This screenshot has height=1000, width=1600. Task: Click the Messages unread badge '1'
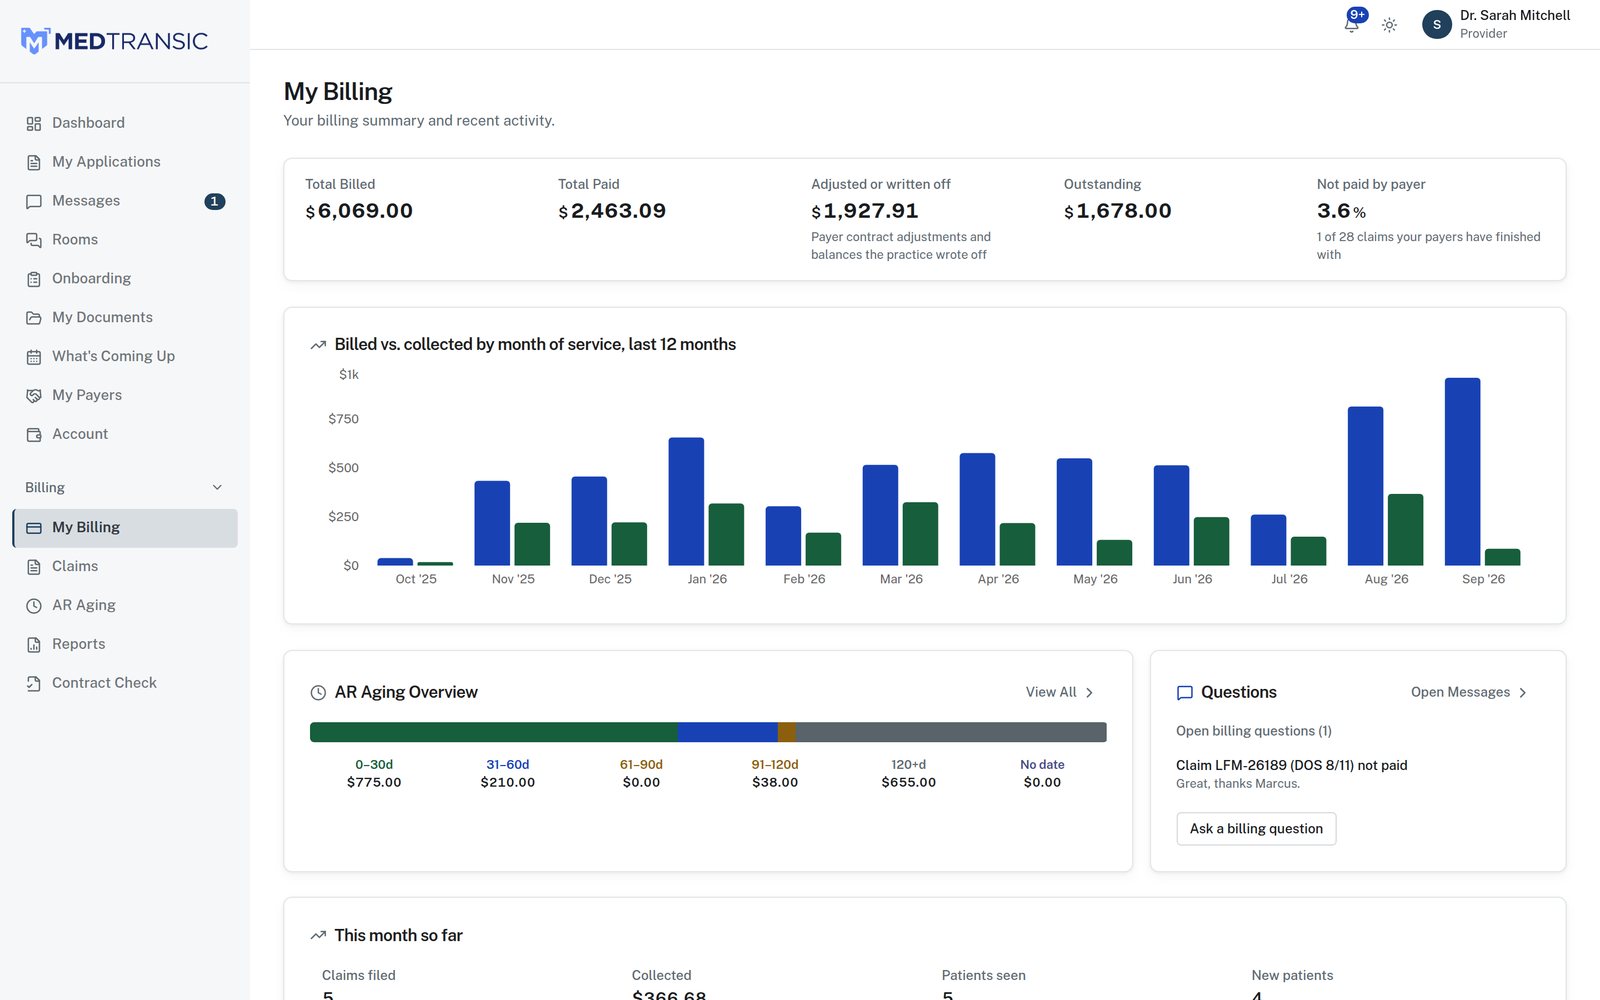coord(215,202)
